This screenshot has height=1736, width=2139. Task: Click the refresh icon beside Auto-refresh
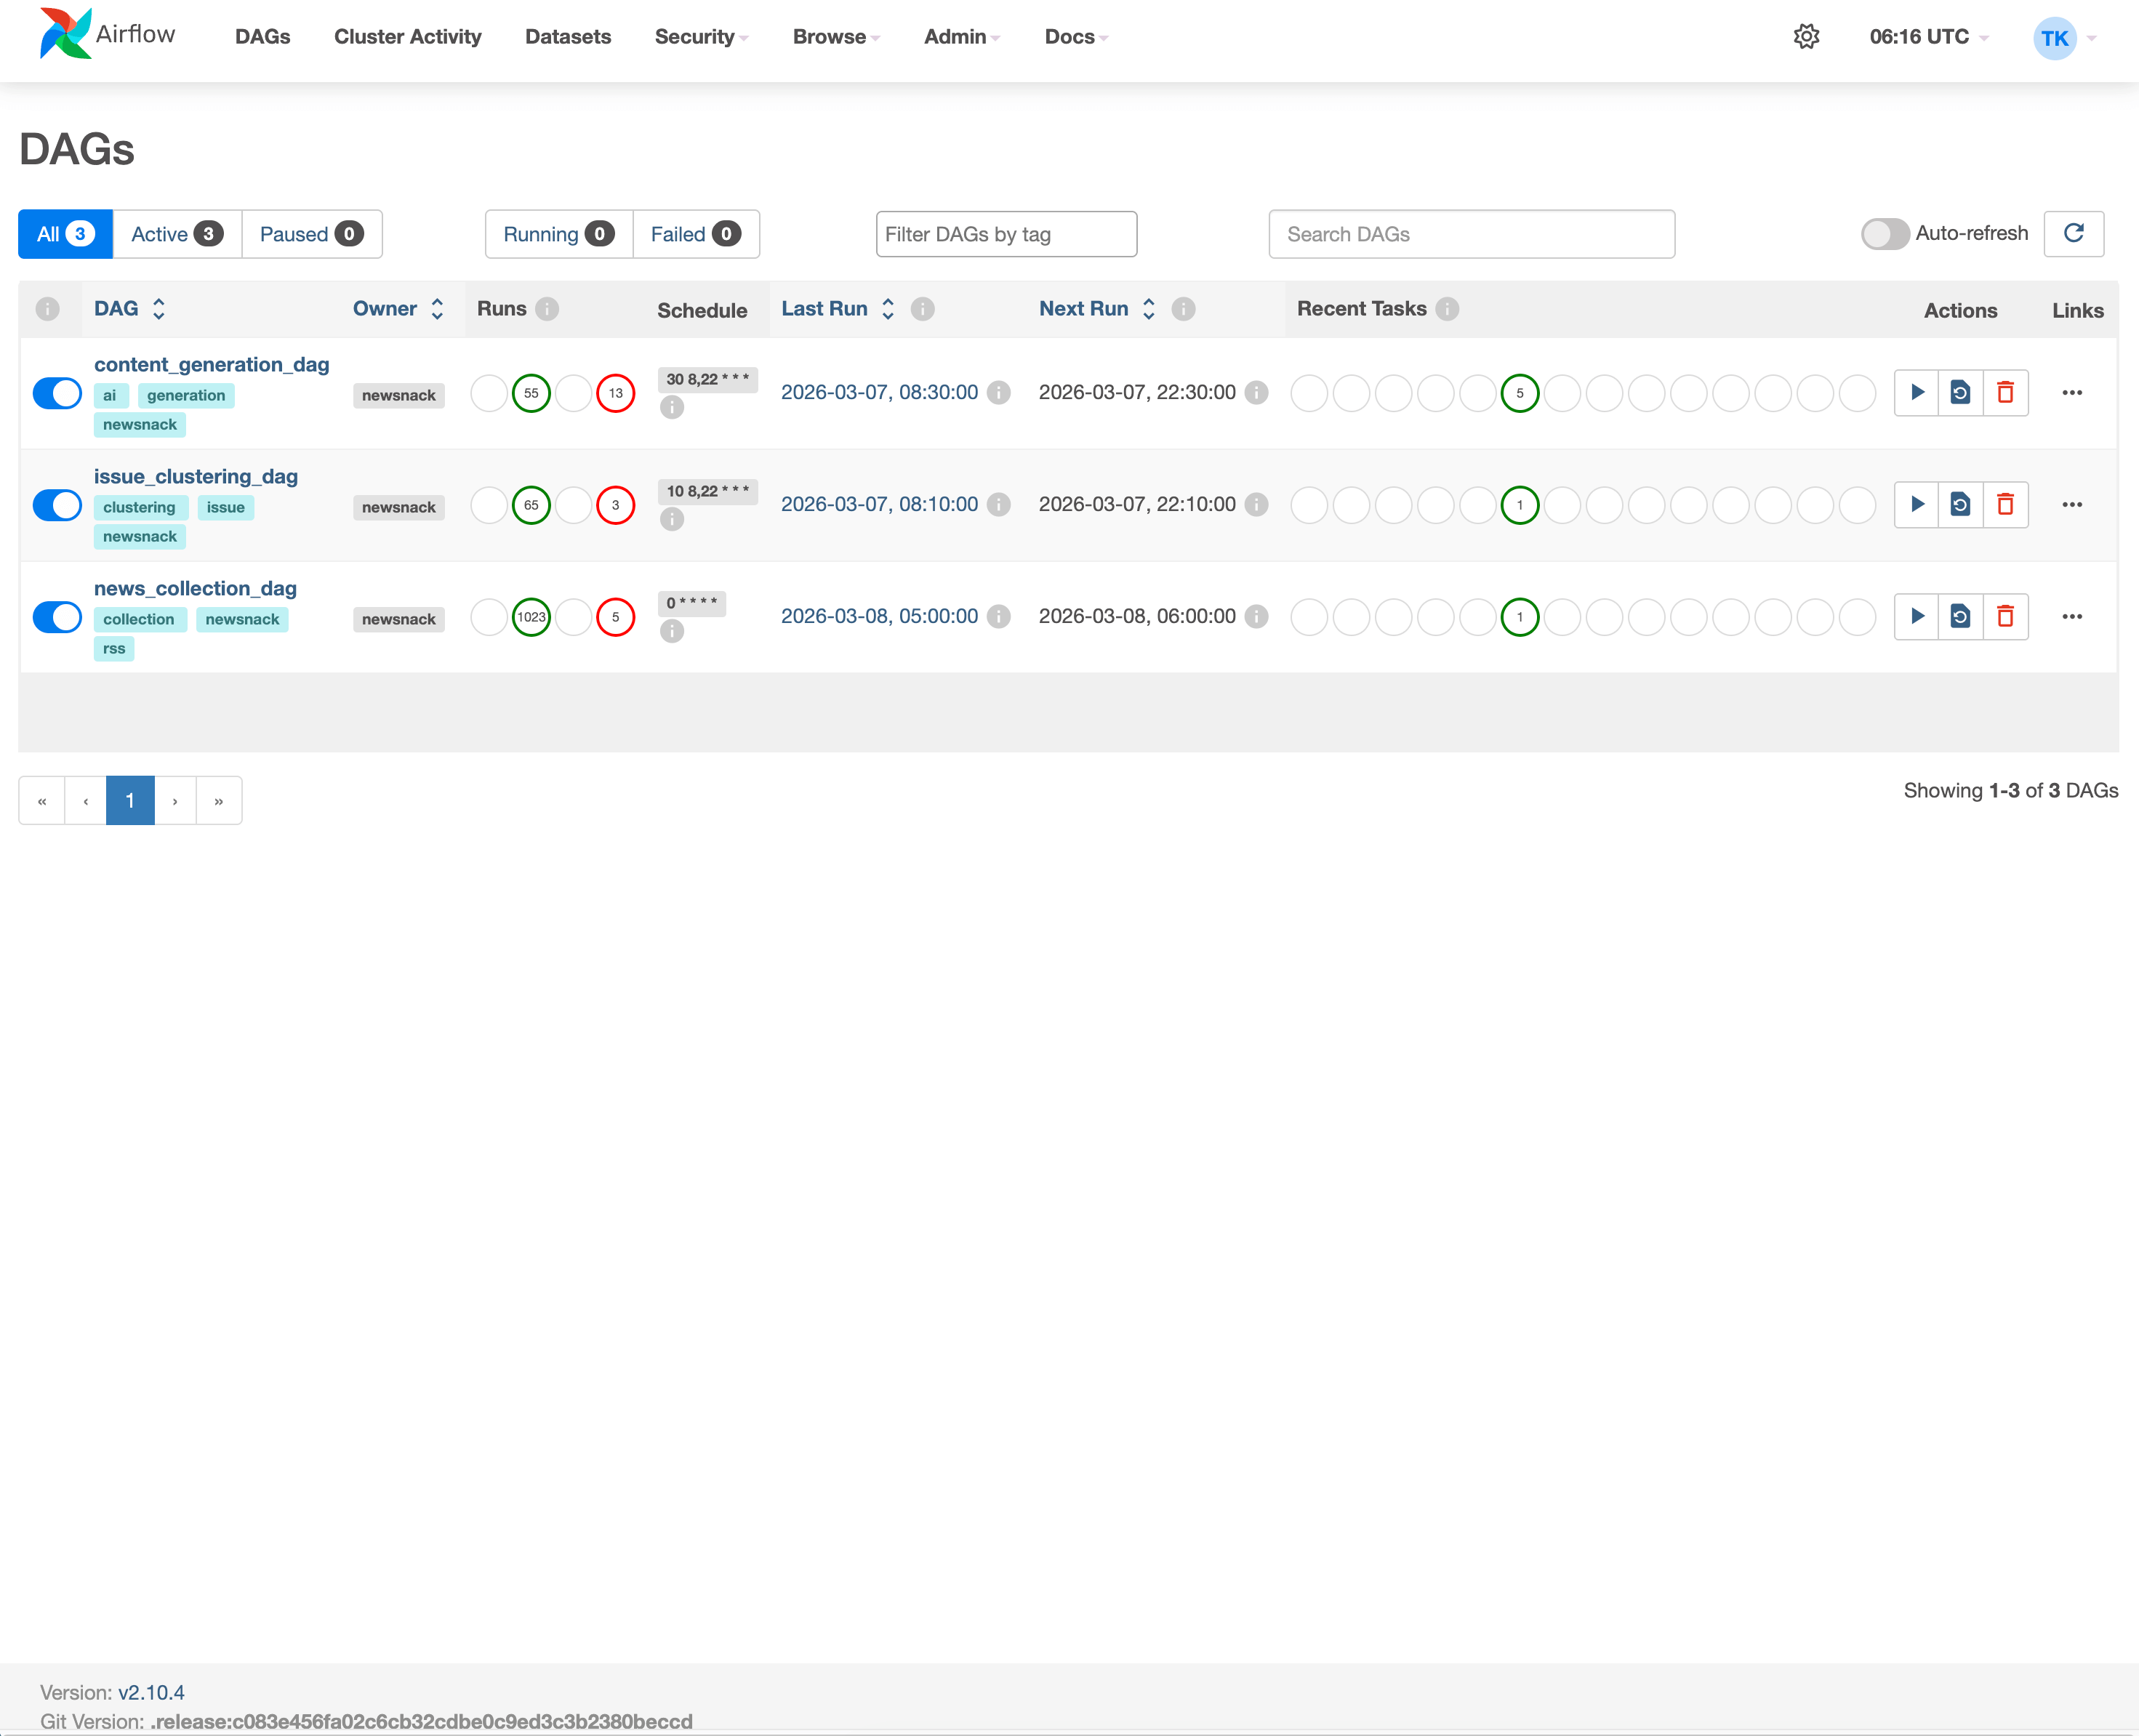pos(2073,233)
